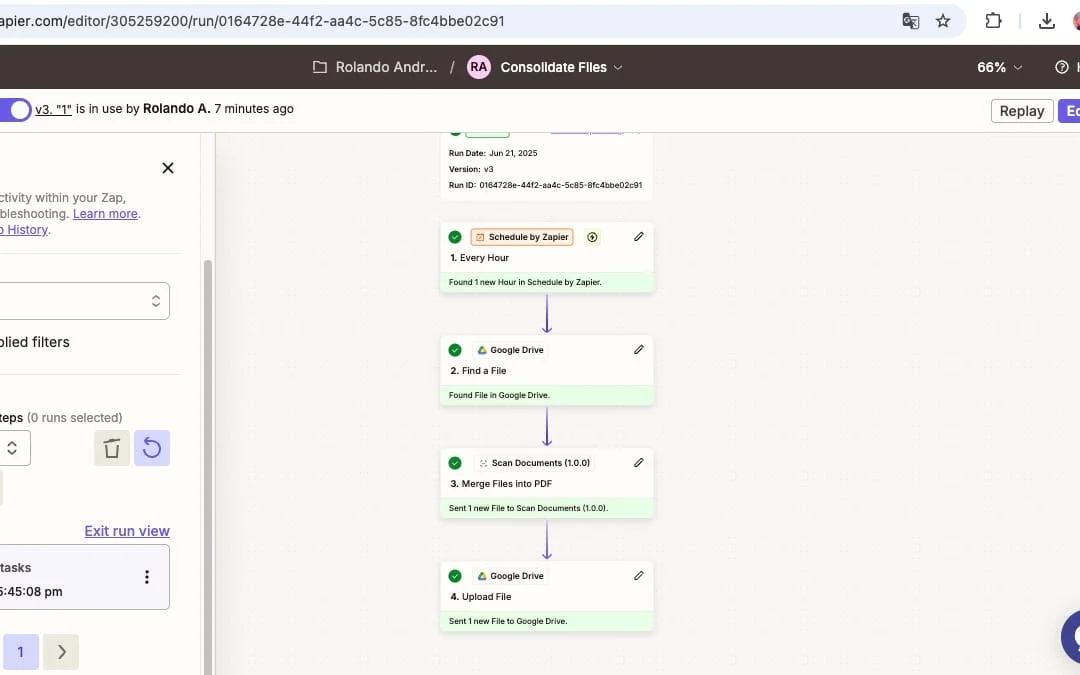Open the Consolidate Files dropdown

pos(620,67)
